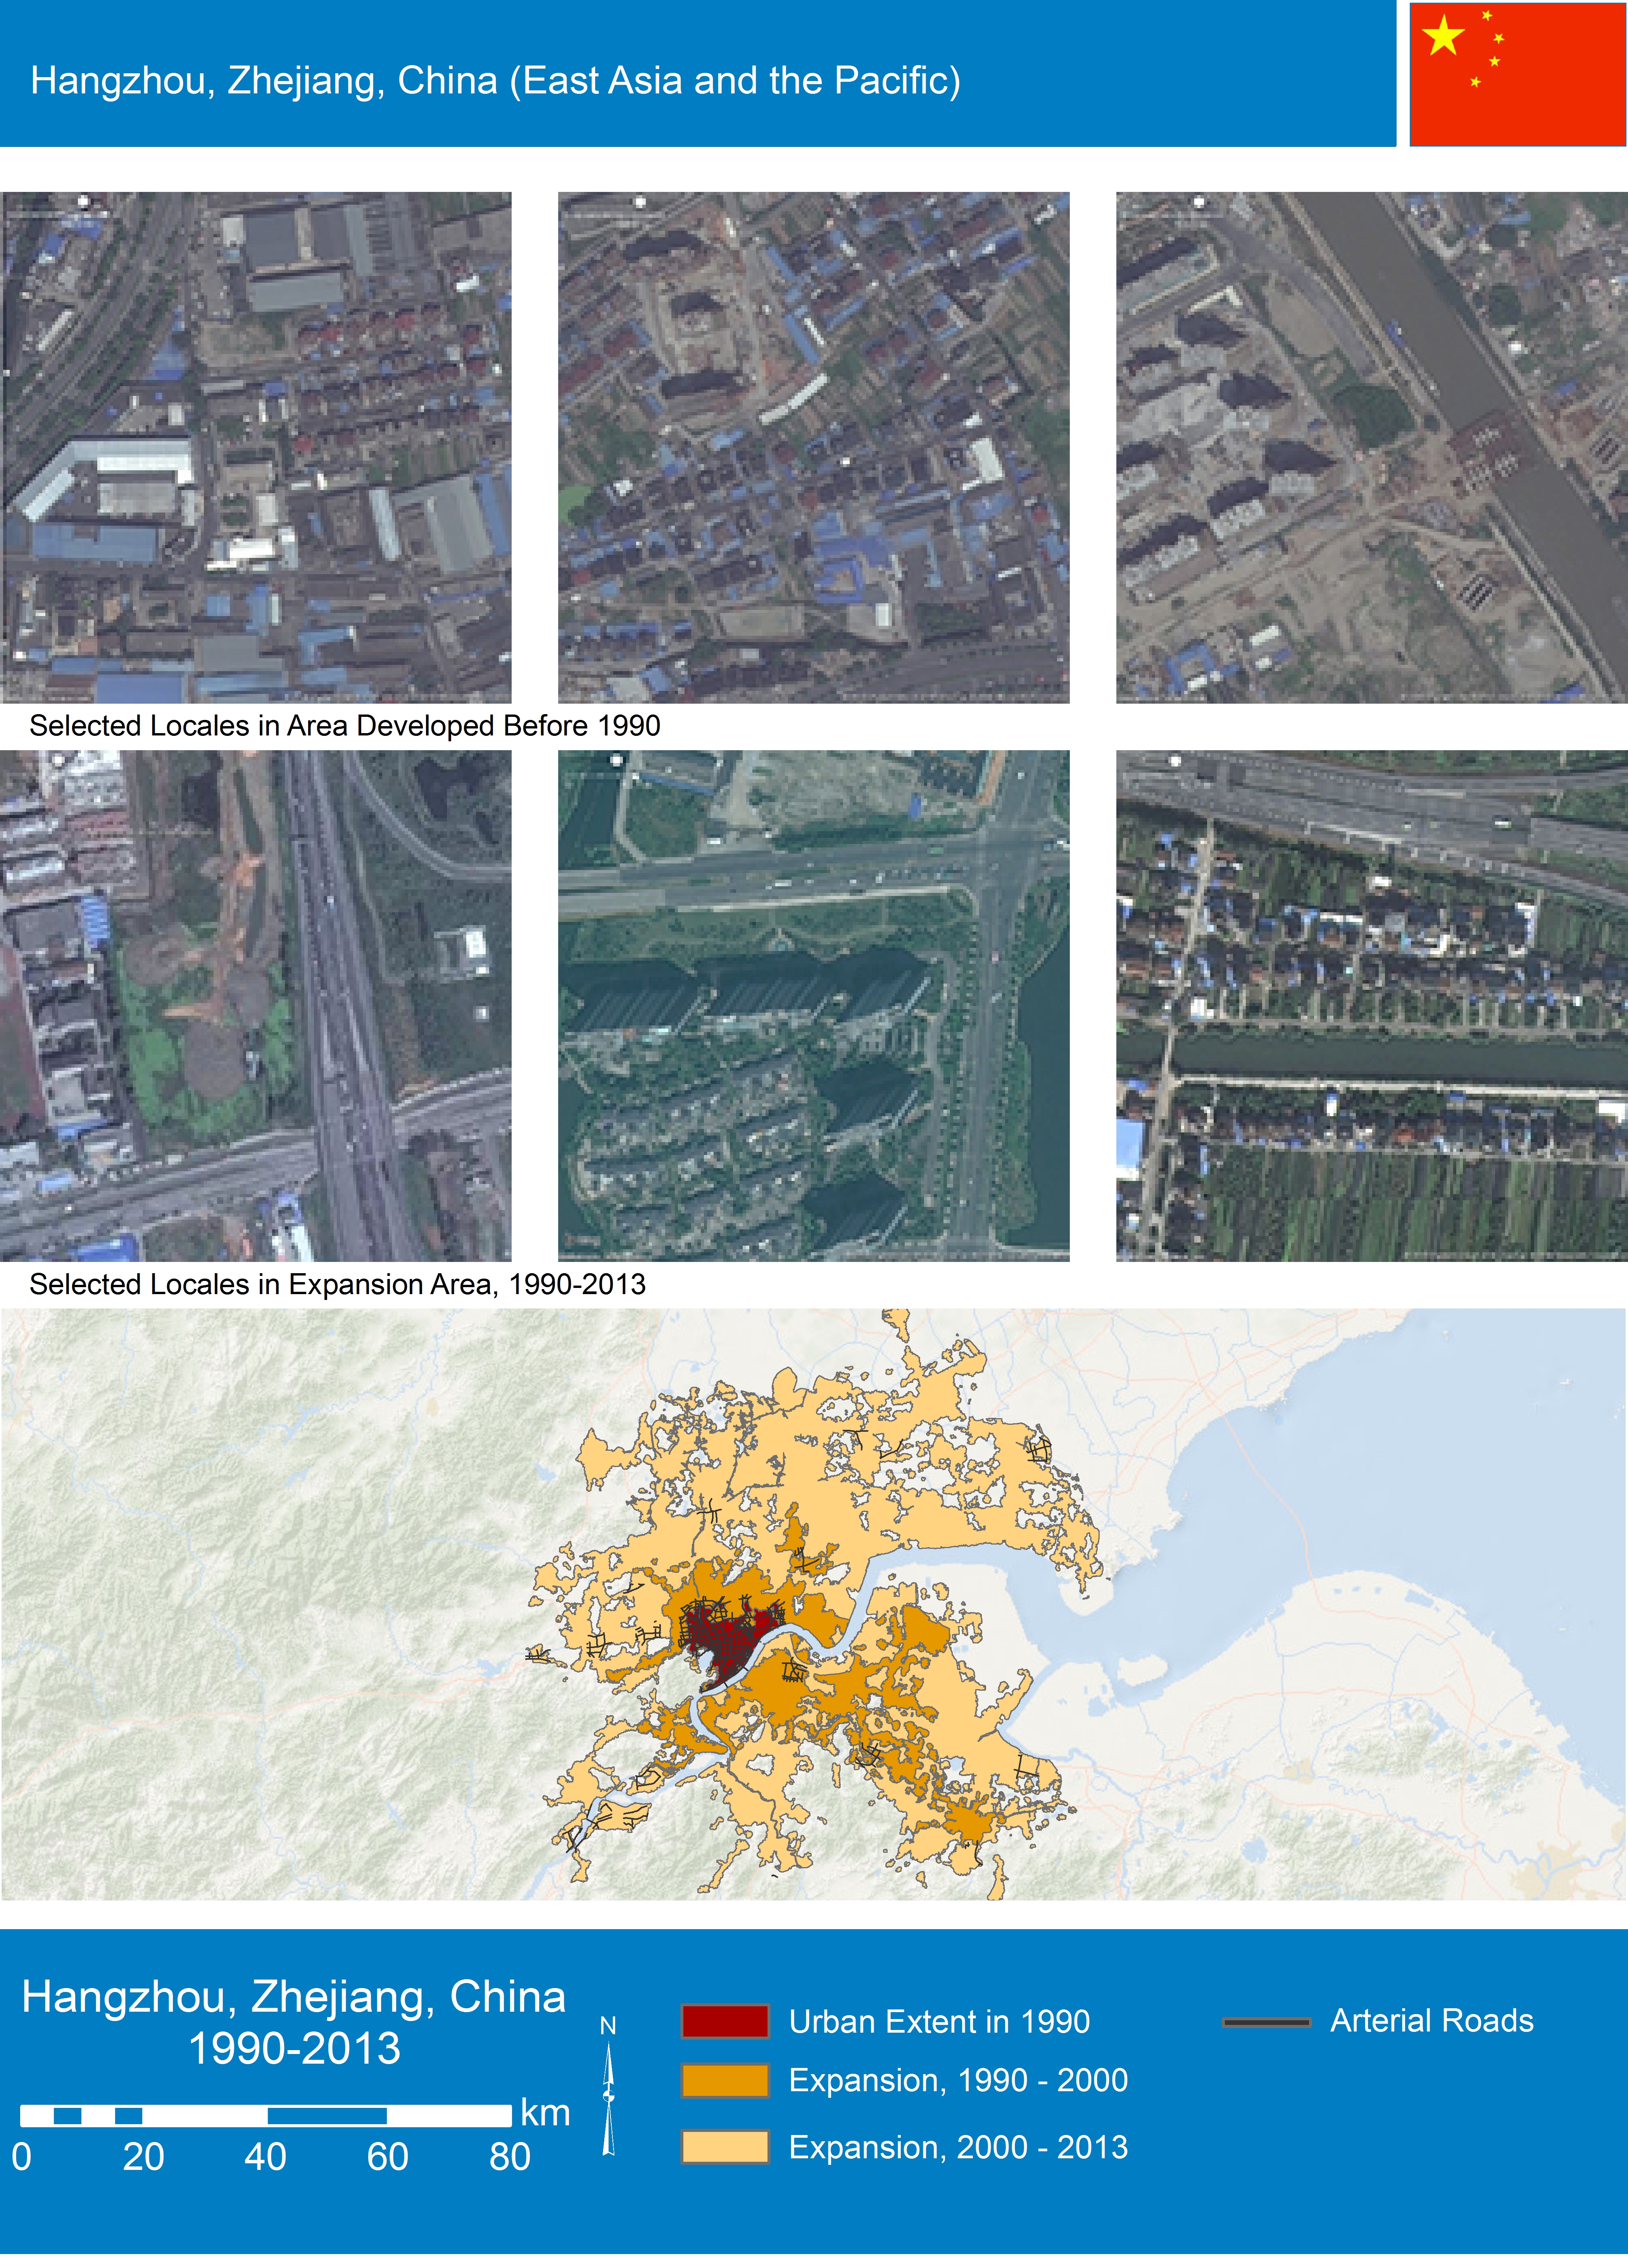Open expansion thumbnail with road intersection
The height and width of the screenshot is (2268, 1628).
pos(813,1005)
